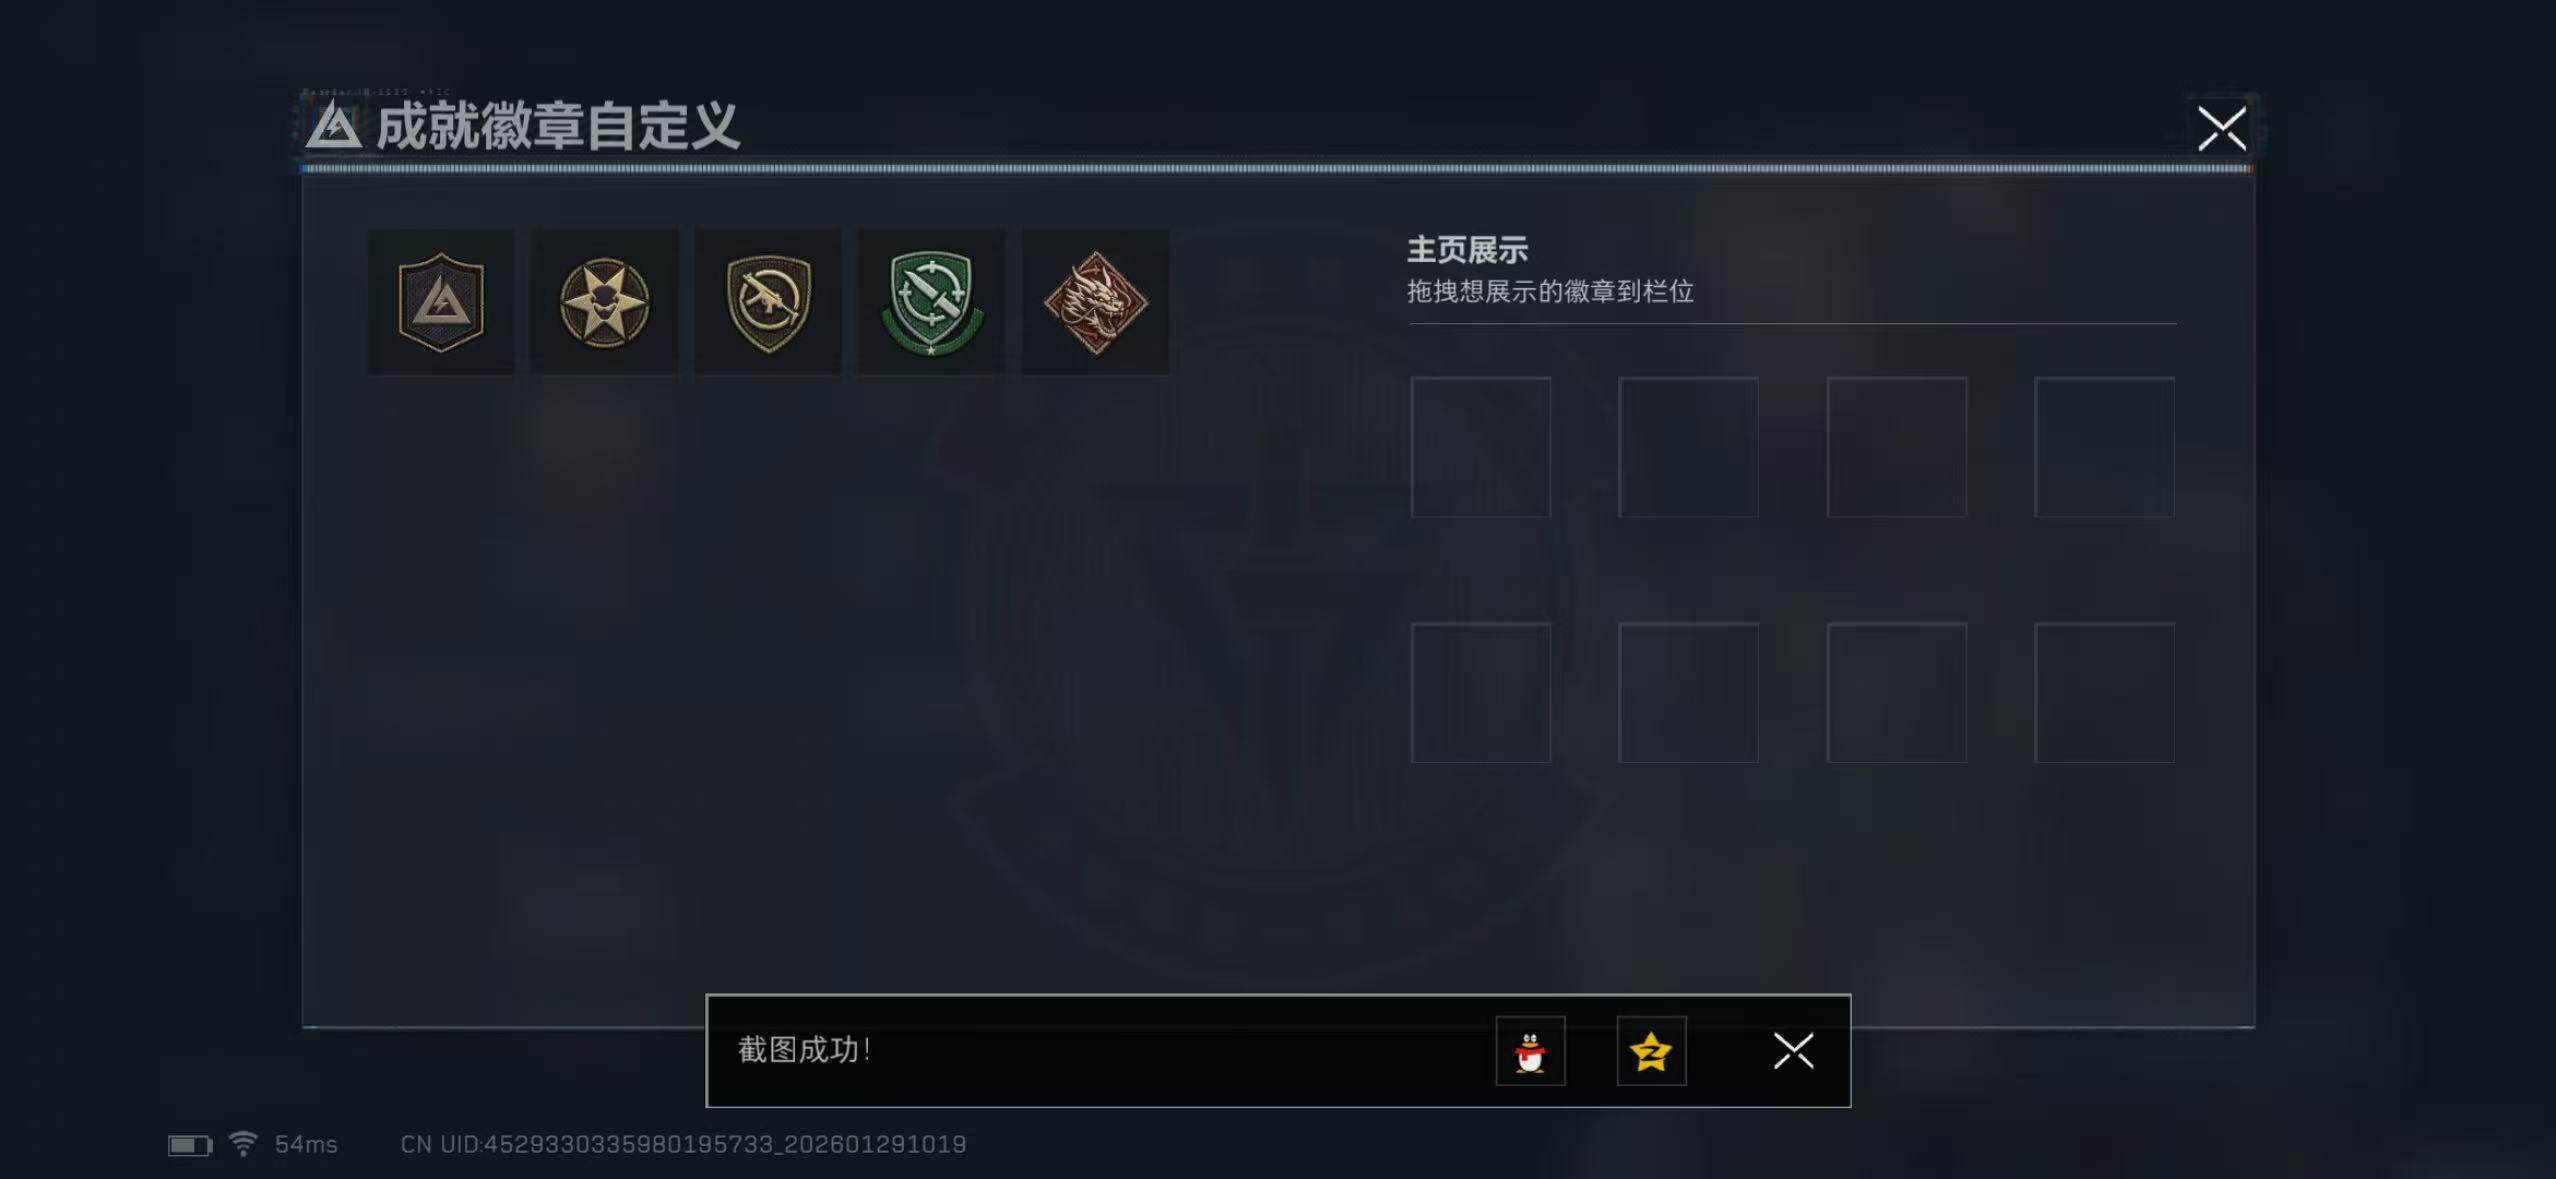Select the red dragon diamond badge
Screen dimensions: 2556x1179
[1095, 302]
